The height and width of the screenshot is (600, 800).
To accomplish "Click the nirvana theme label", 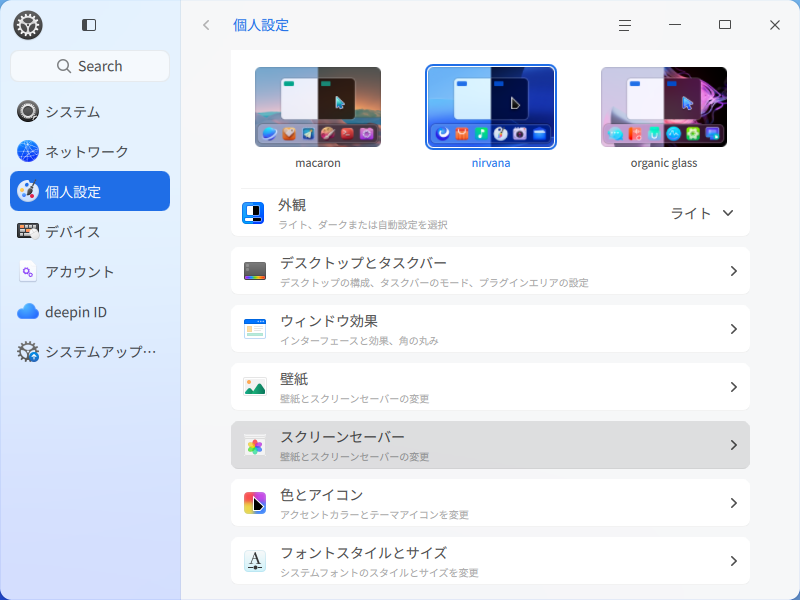I will coord(491,163).
